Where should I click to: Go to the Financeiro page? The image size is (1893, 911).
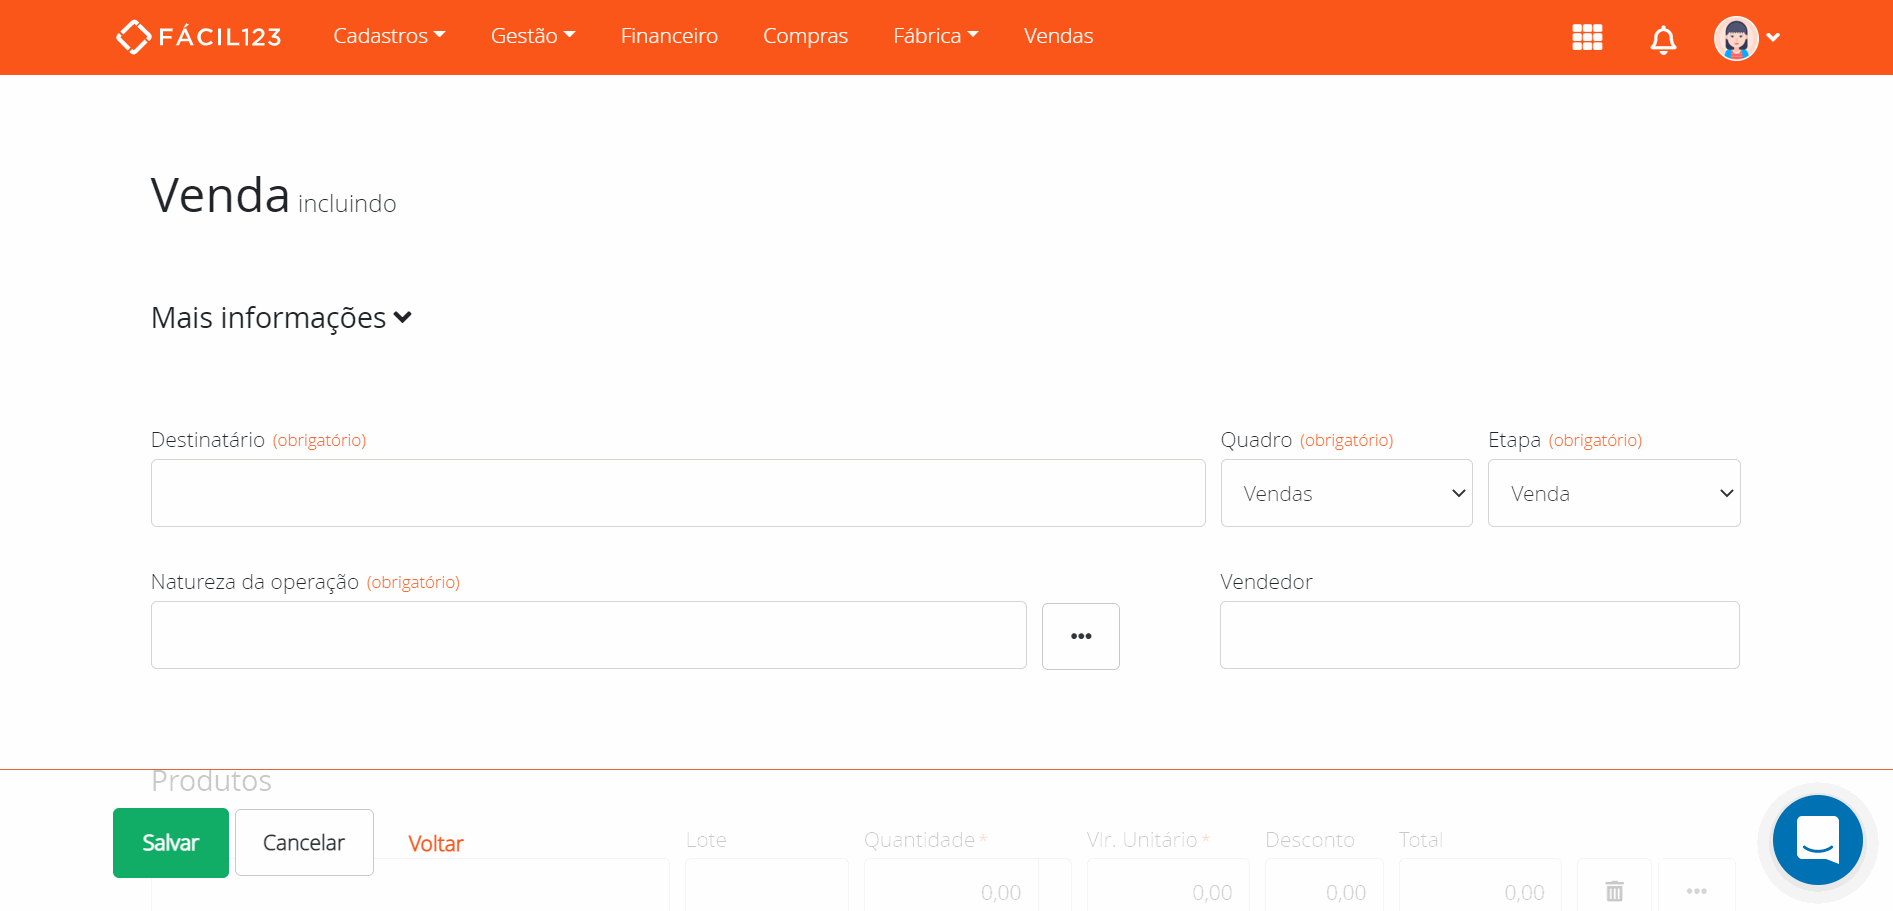(669, 36)
